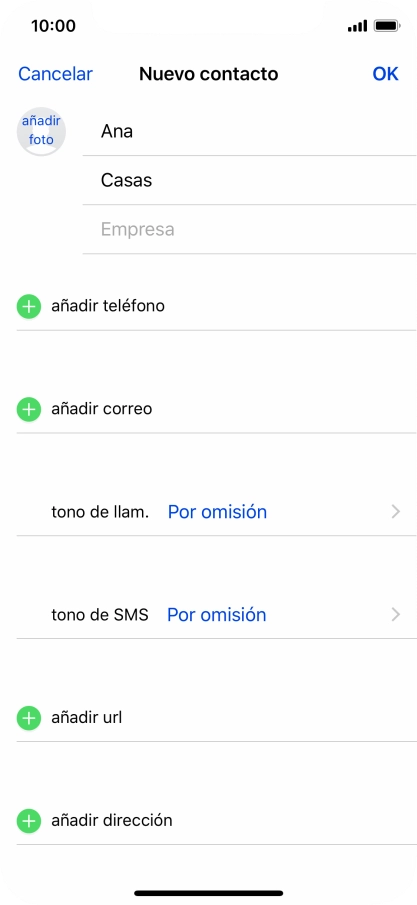Tap the green plus next to añadir url
Viewport: 417px width, 905px height.
pos(29,718)
